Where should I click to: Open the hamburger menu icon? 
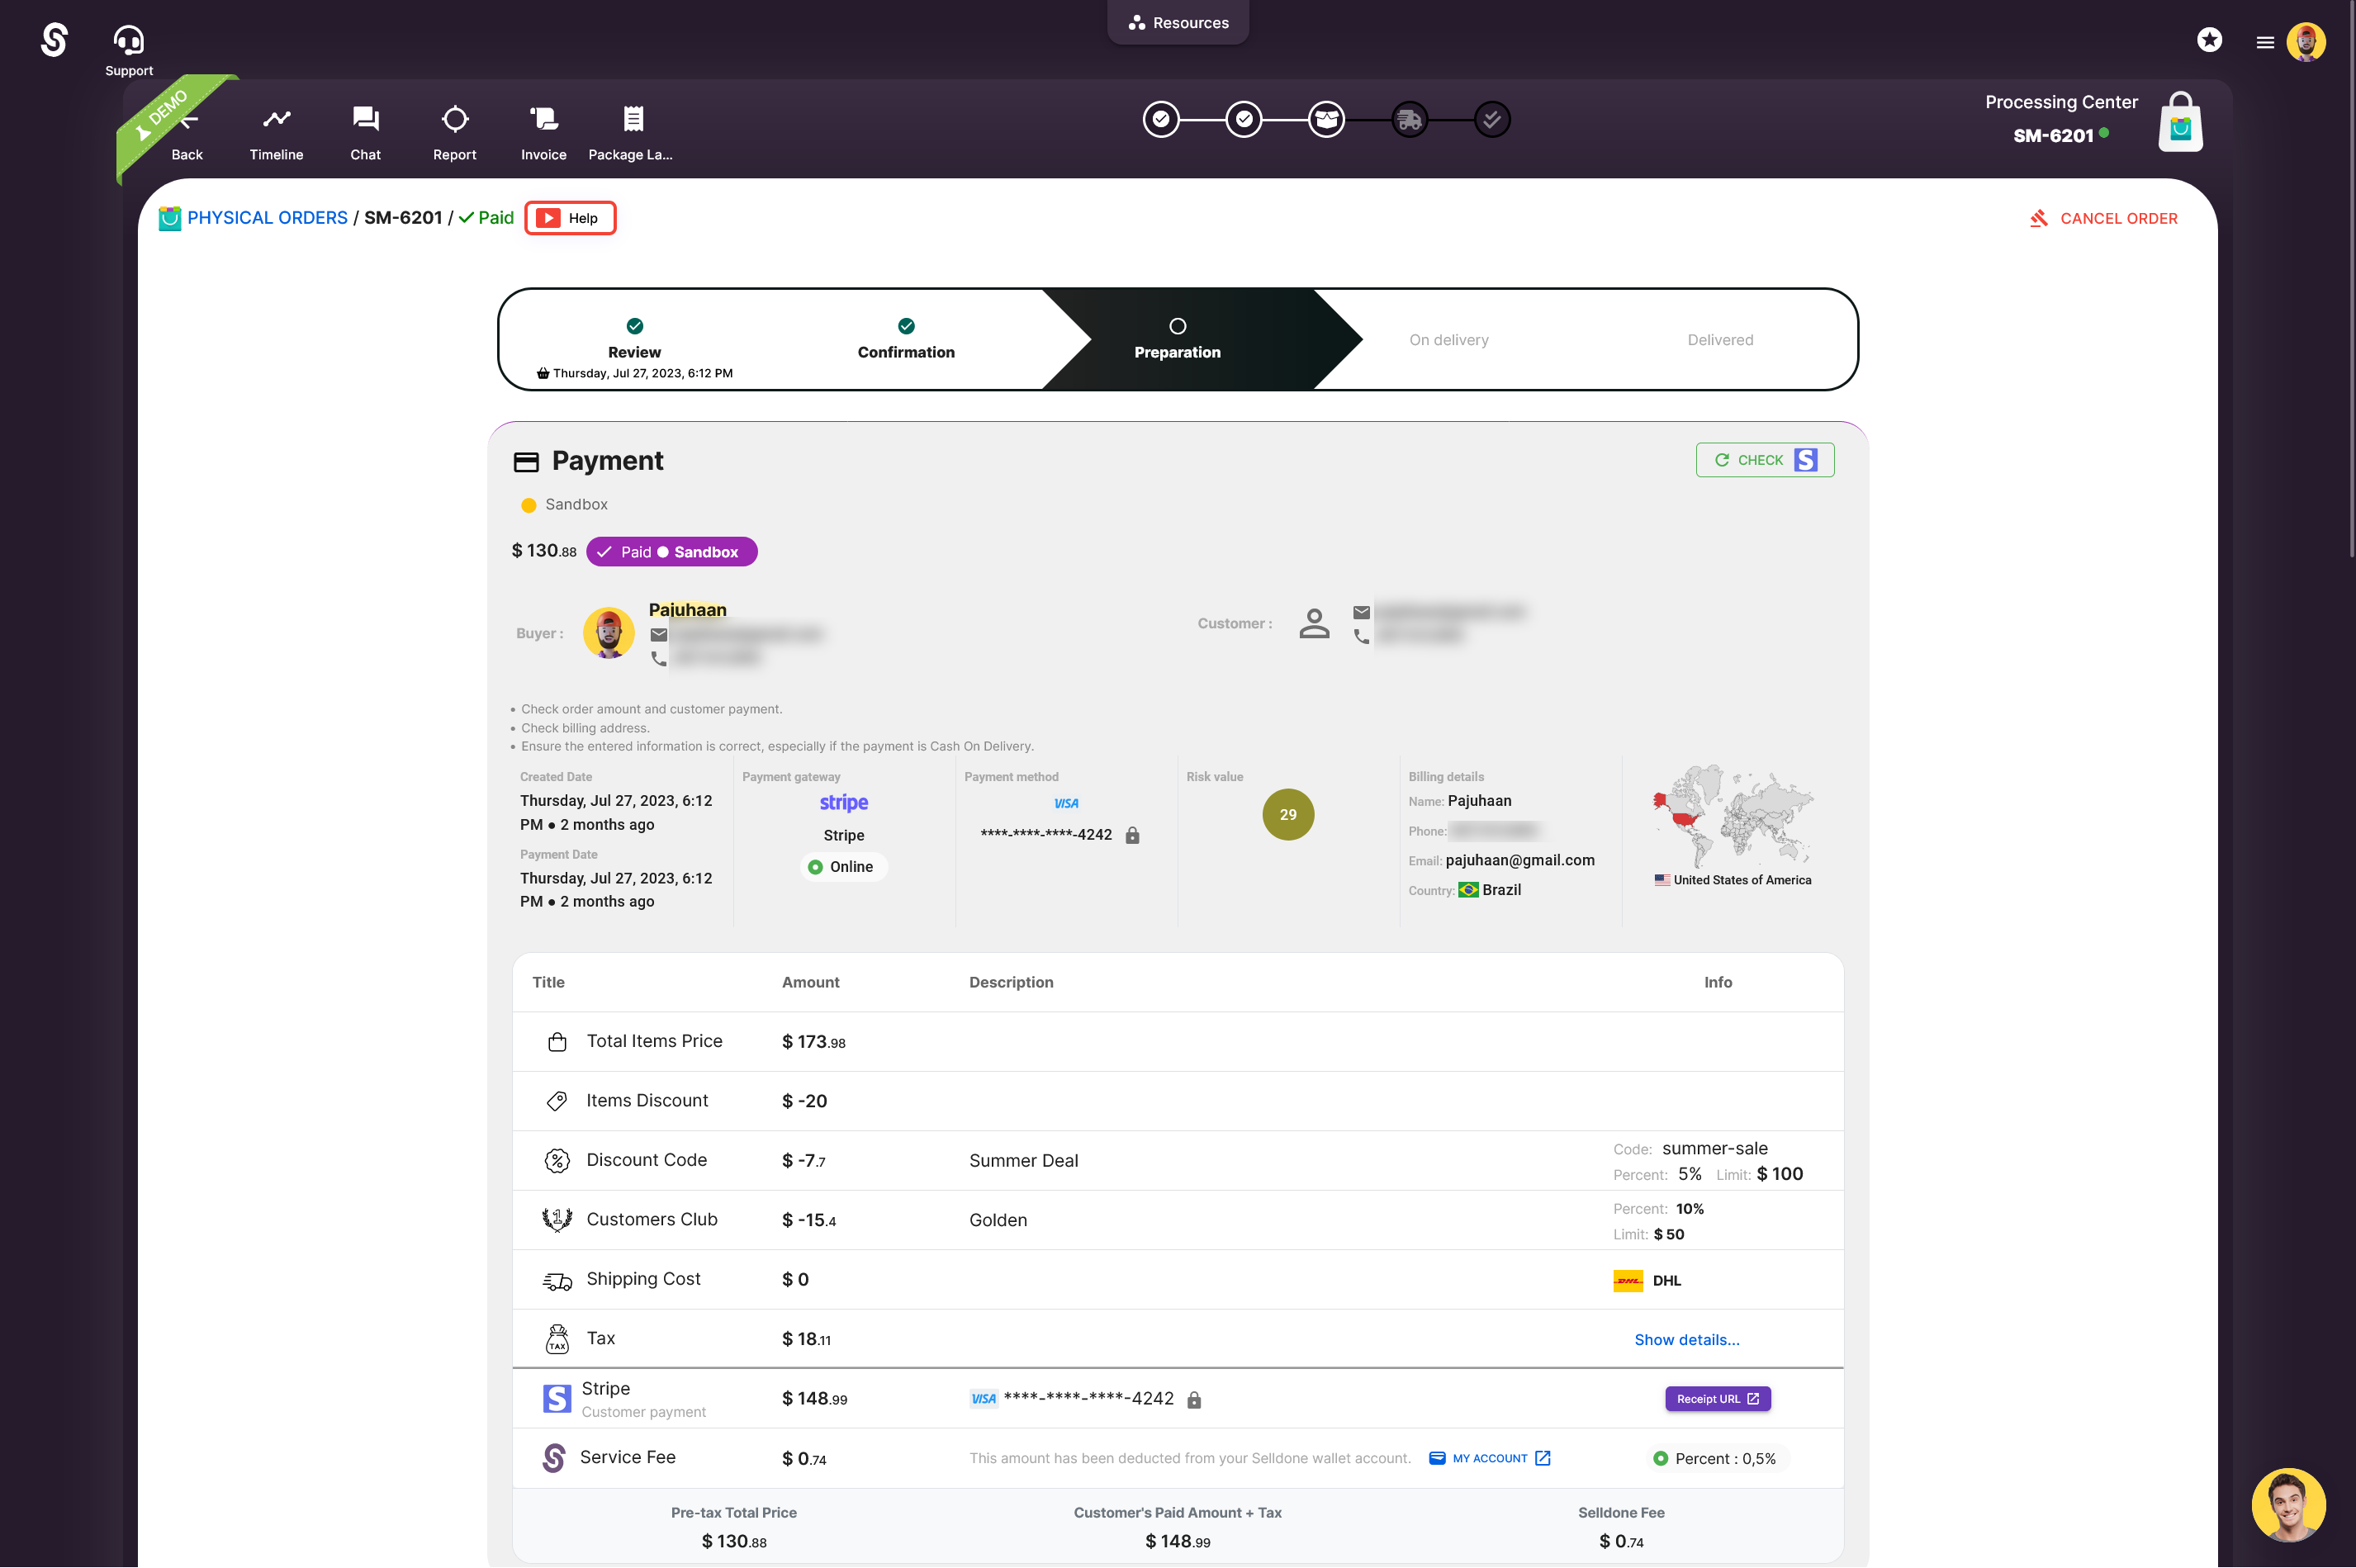2265,42
